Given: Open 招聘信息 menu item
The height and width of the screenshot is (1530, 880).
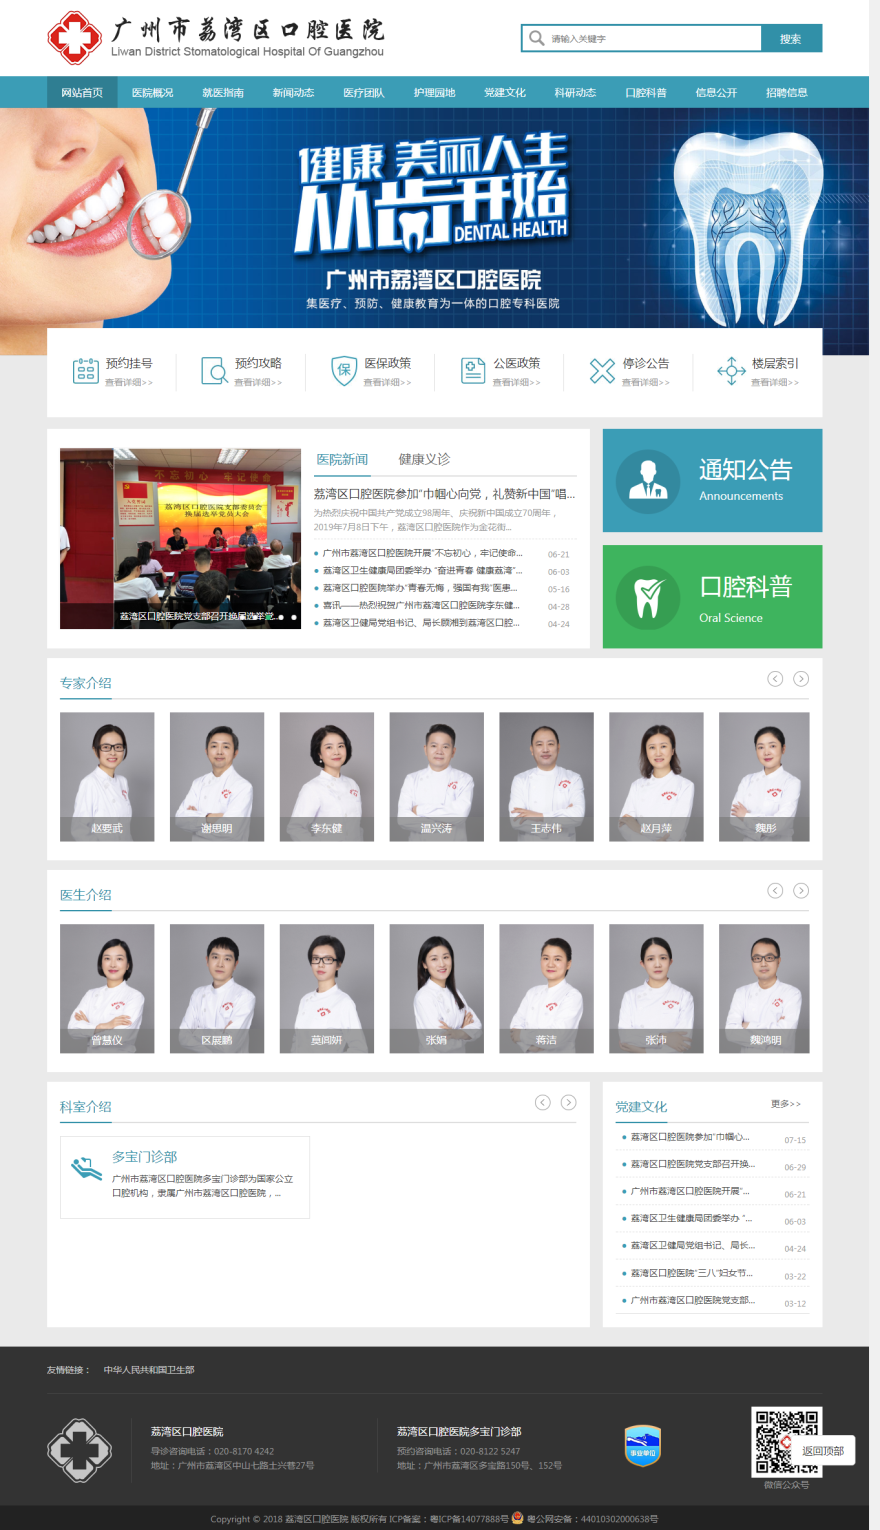Looking at the screenshot, I should tap(787, 92).
